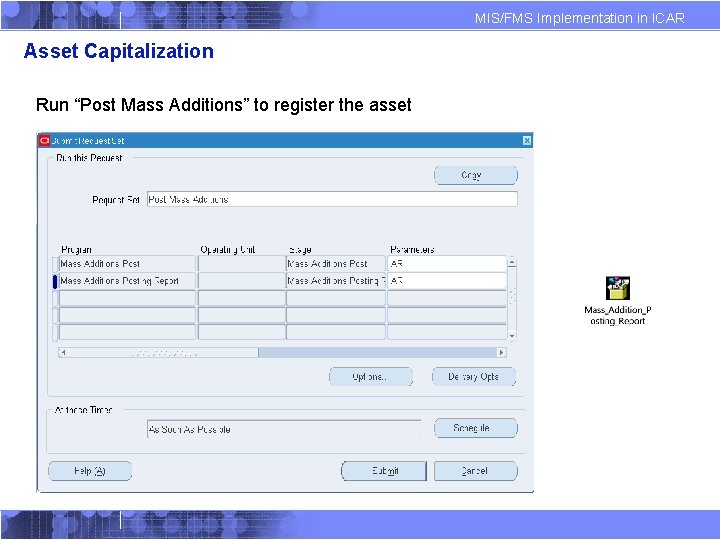Click the Stage column header
720x540 pixels.
click(x=300, y=250)
